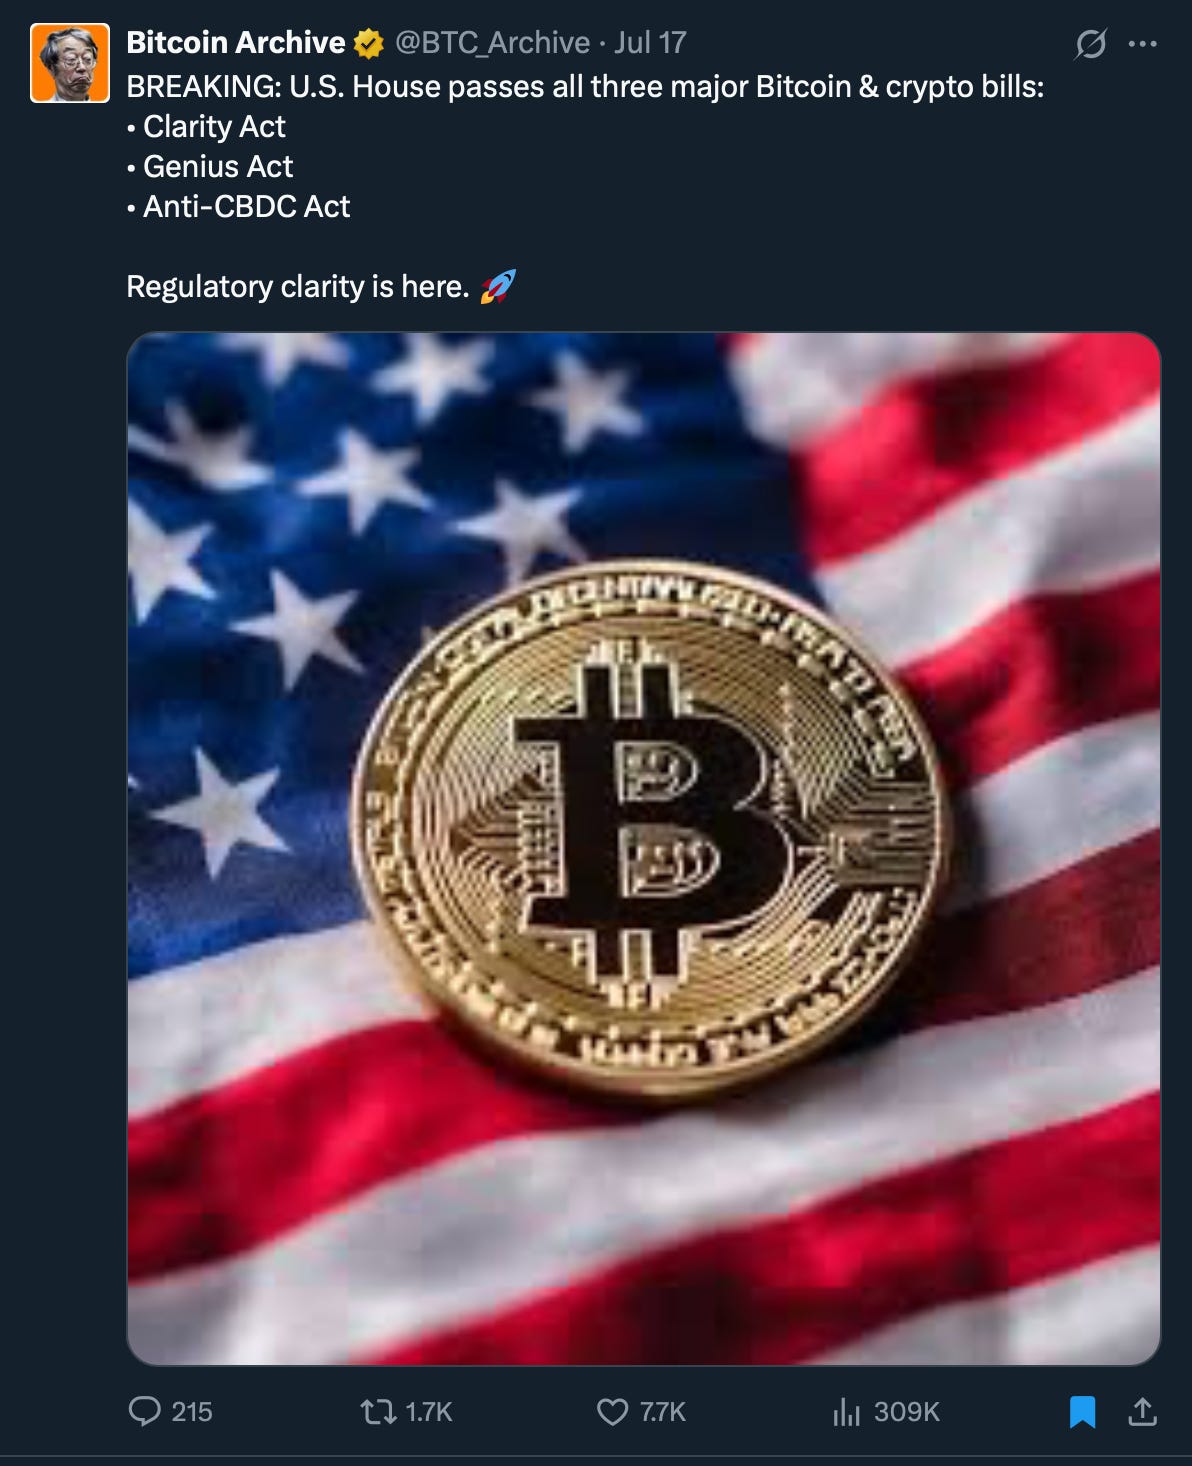Image resolution: width=1192 pixels, height=1466 pixels.
Task: Click the 'Regulatory clarity is here' line
Action: [x=297, y=287]
